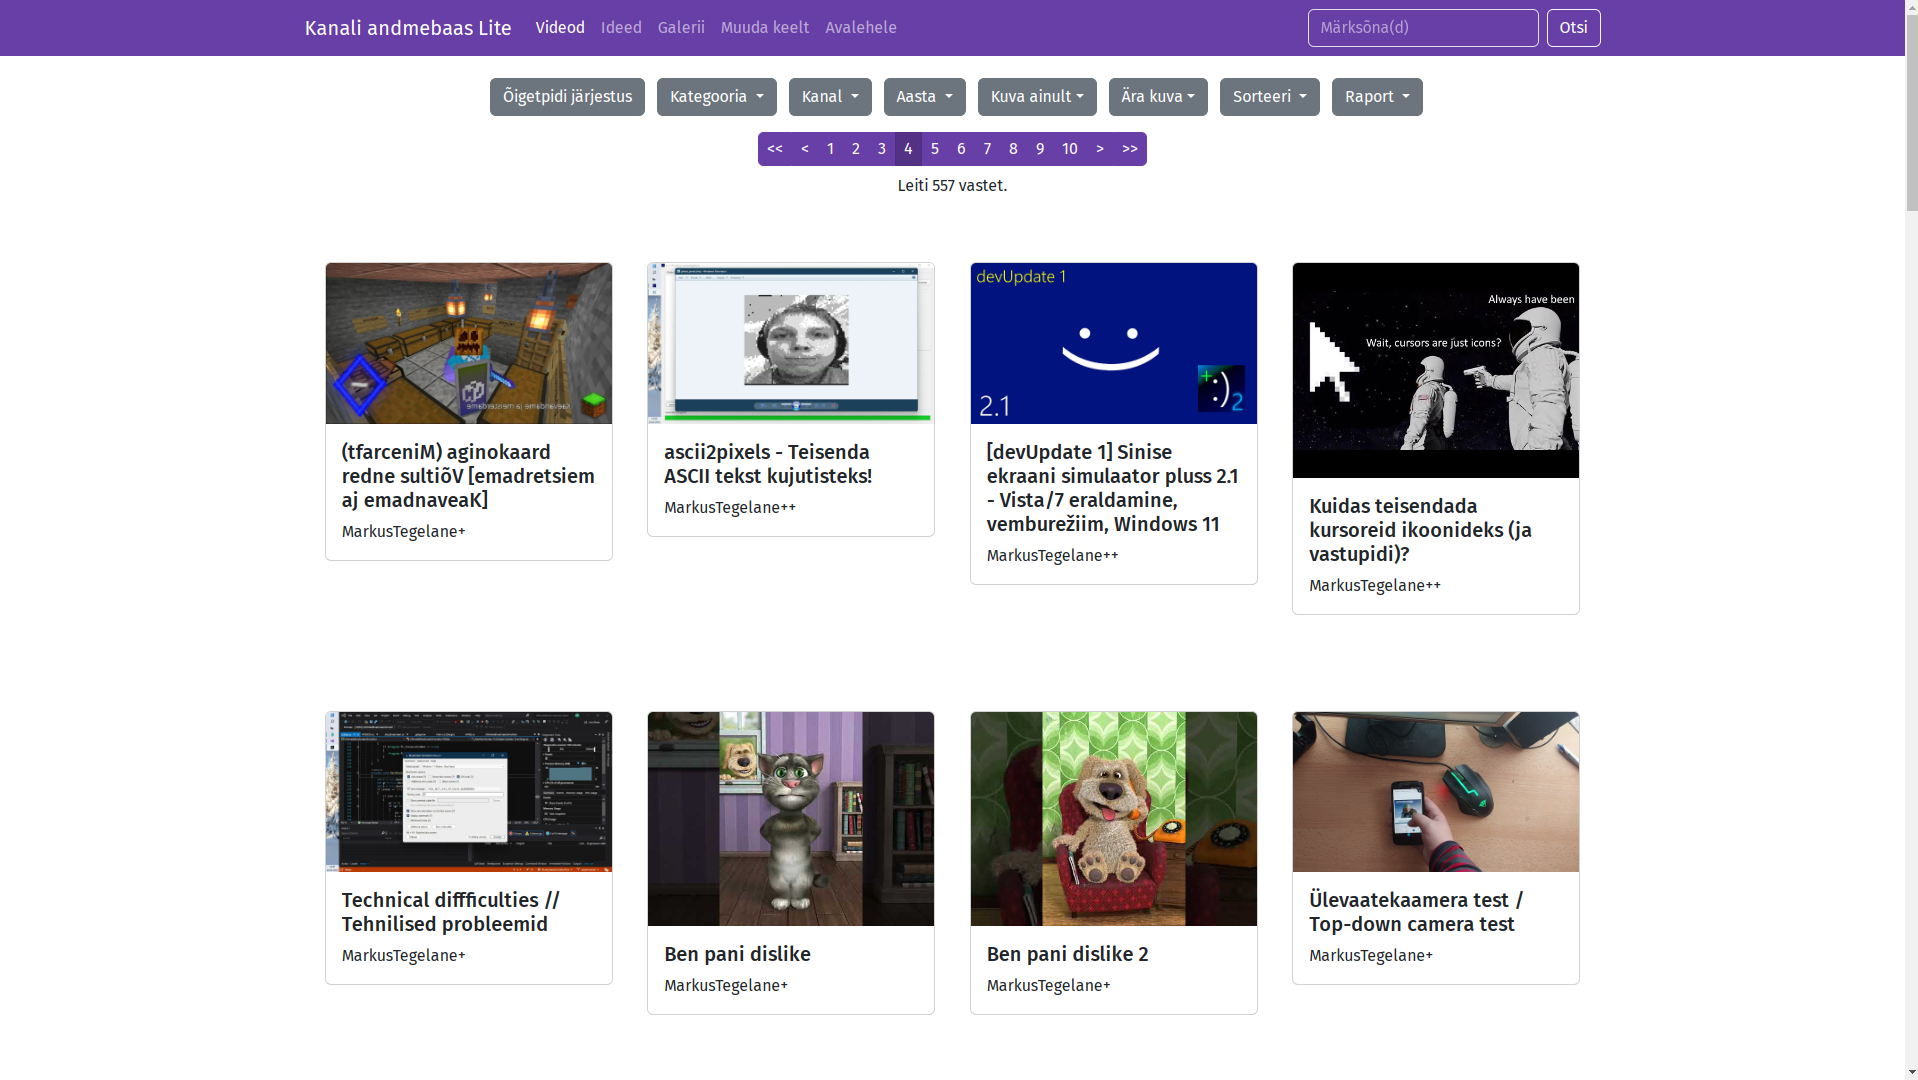Screen dimensions: 1918x1080
Task: Switch to the Ideed tab
Action: point(620,28)
